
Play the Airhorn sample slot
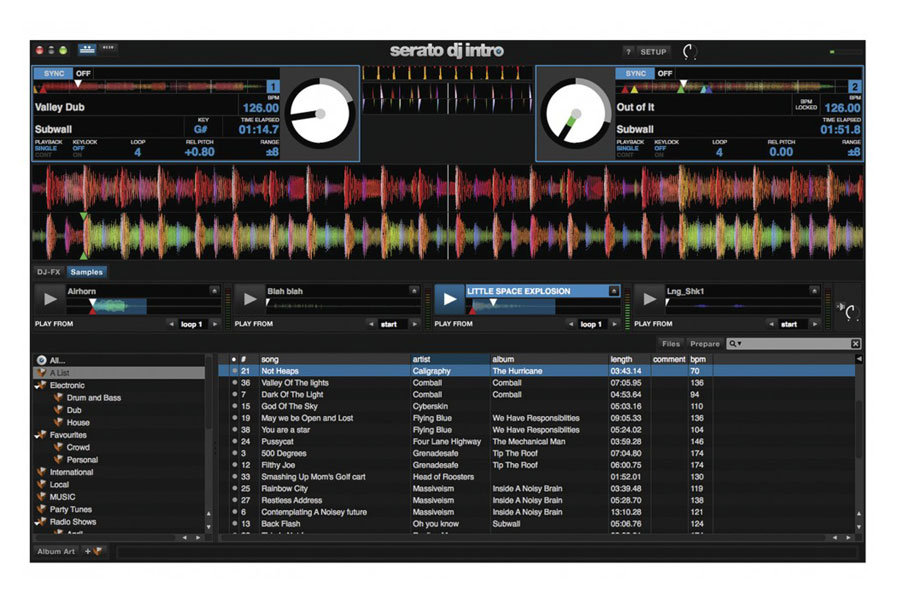pyautogui.click(x=50, y=298)
